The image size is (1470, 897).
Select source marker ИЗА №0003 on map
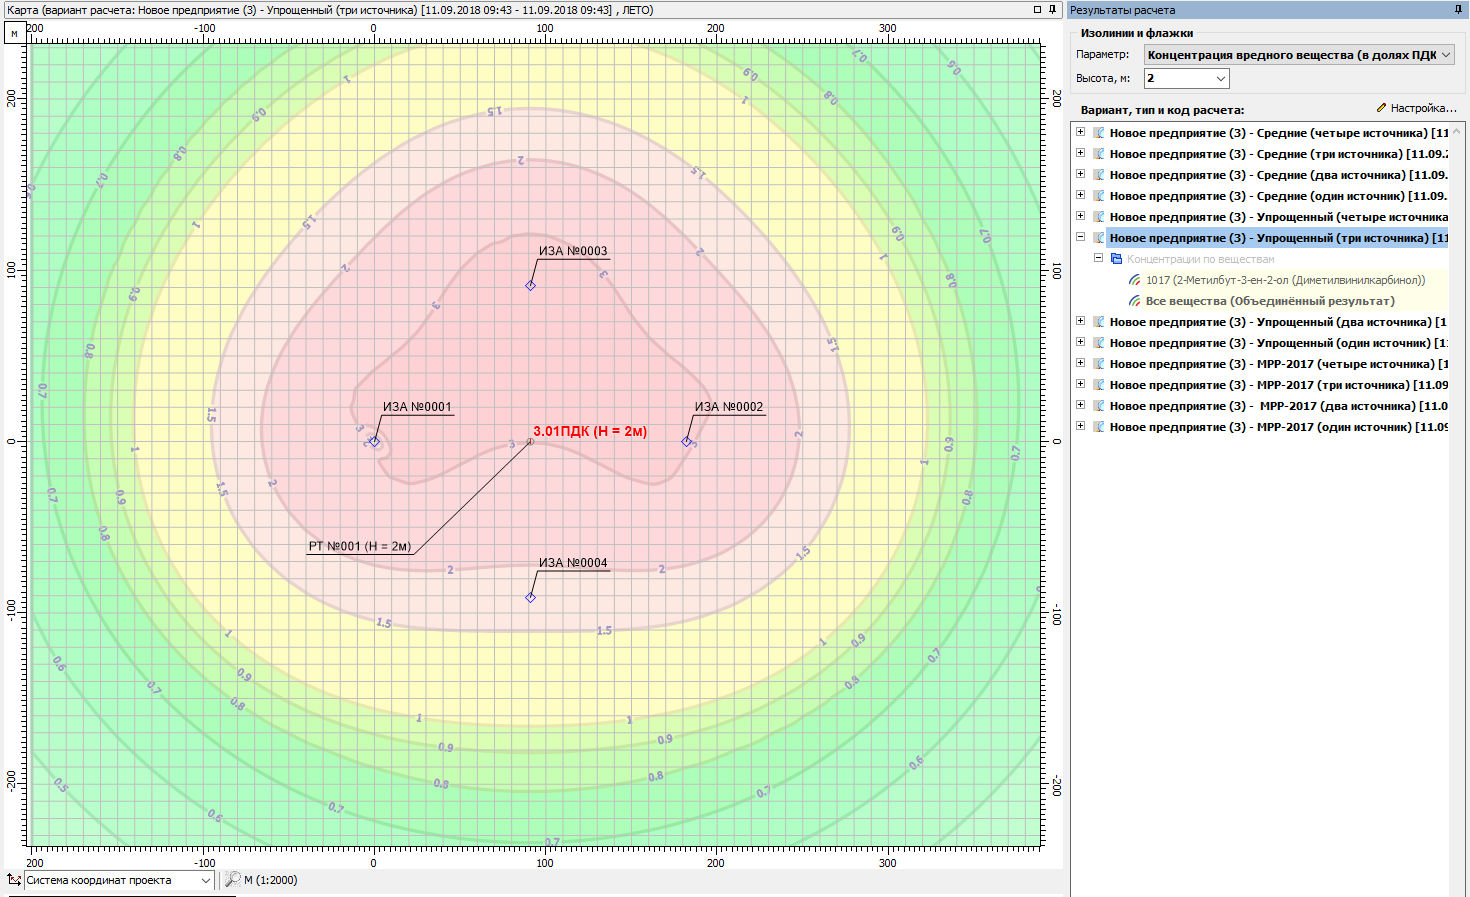click(530, 286)
